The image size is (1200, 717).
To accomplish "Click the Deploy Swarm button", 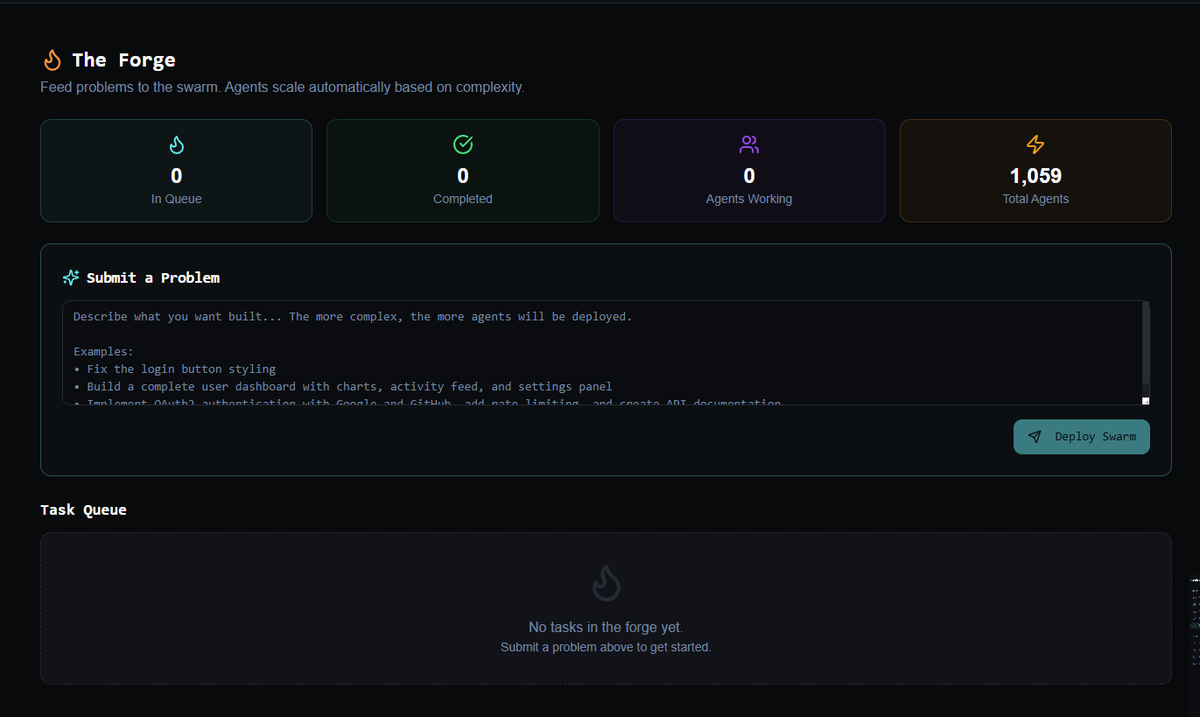I will (x=1081, y=437).
